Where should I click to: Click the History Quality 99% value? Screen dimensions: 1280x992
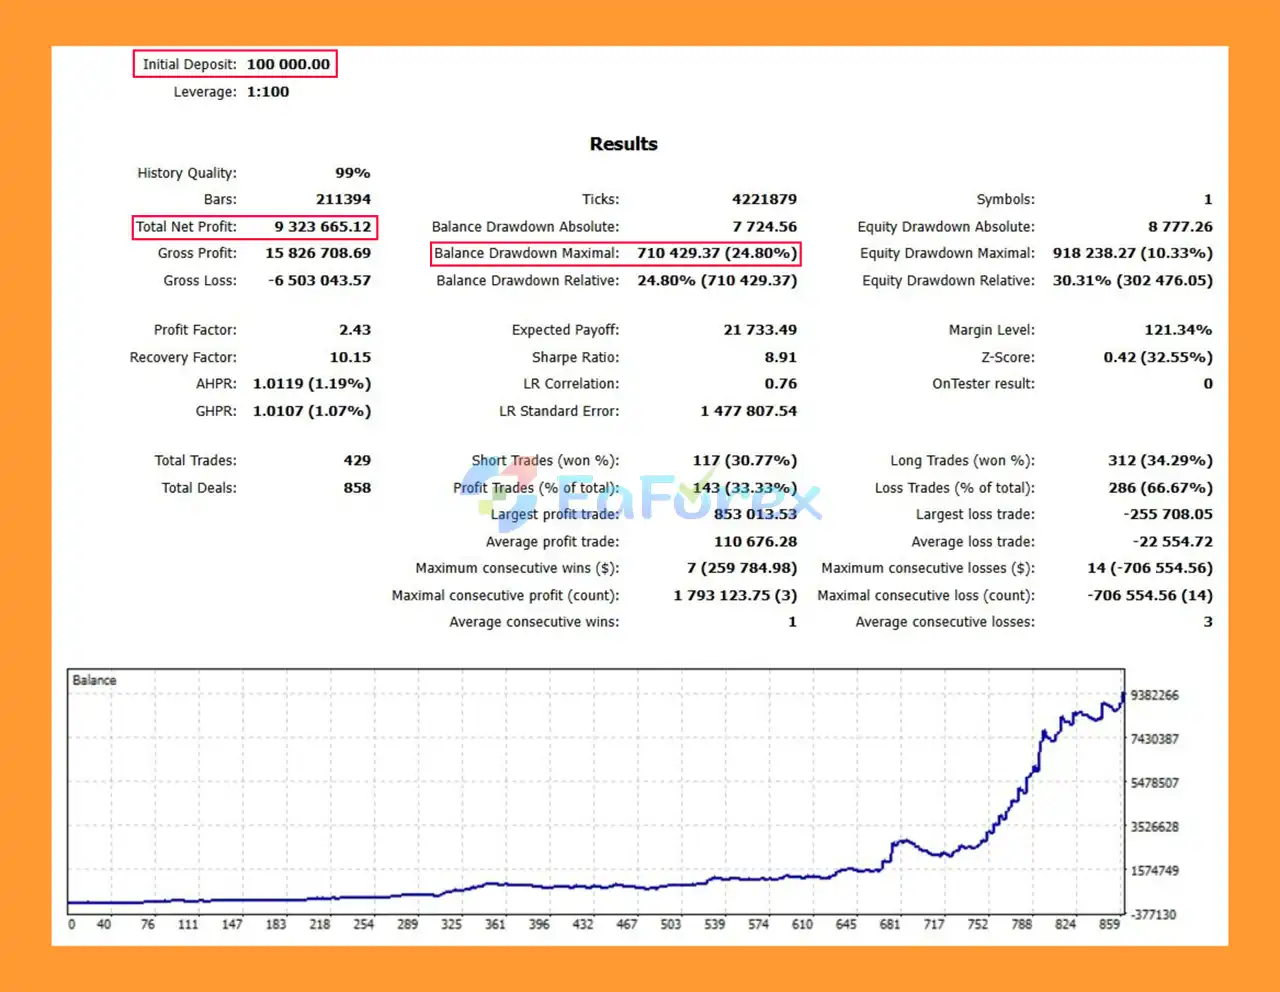tap(352, 173)
